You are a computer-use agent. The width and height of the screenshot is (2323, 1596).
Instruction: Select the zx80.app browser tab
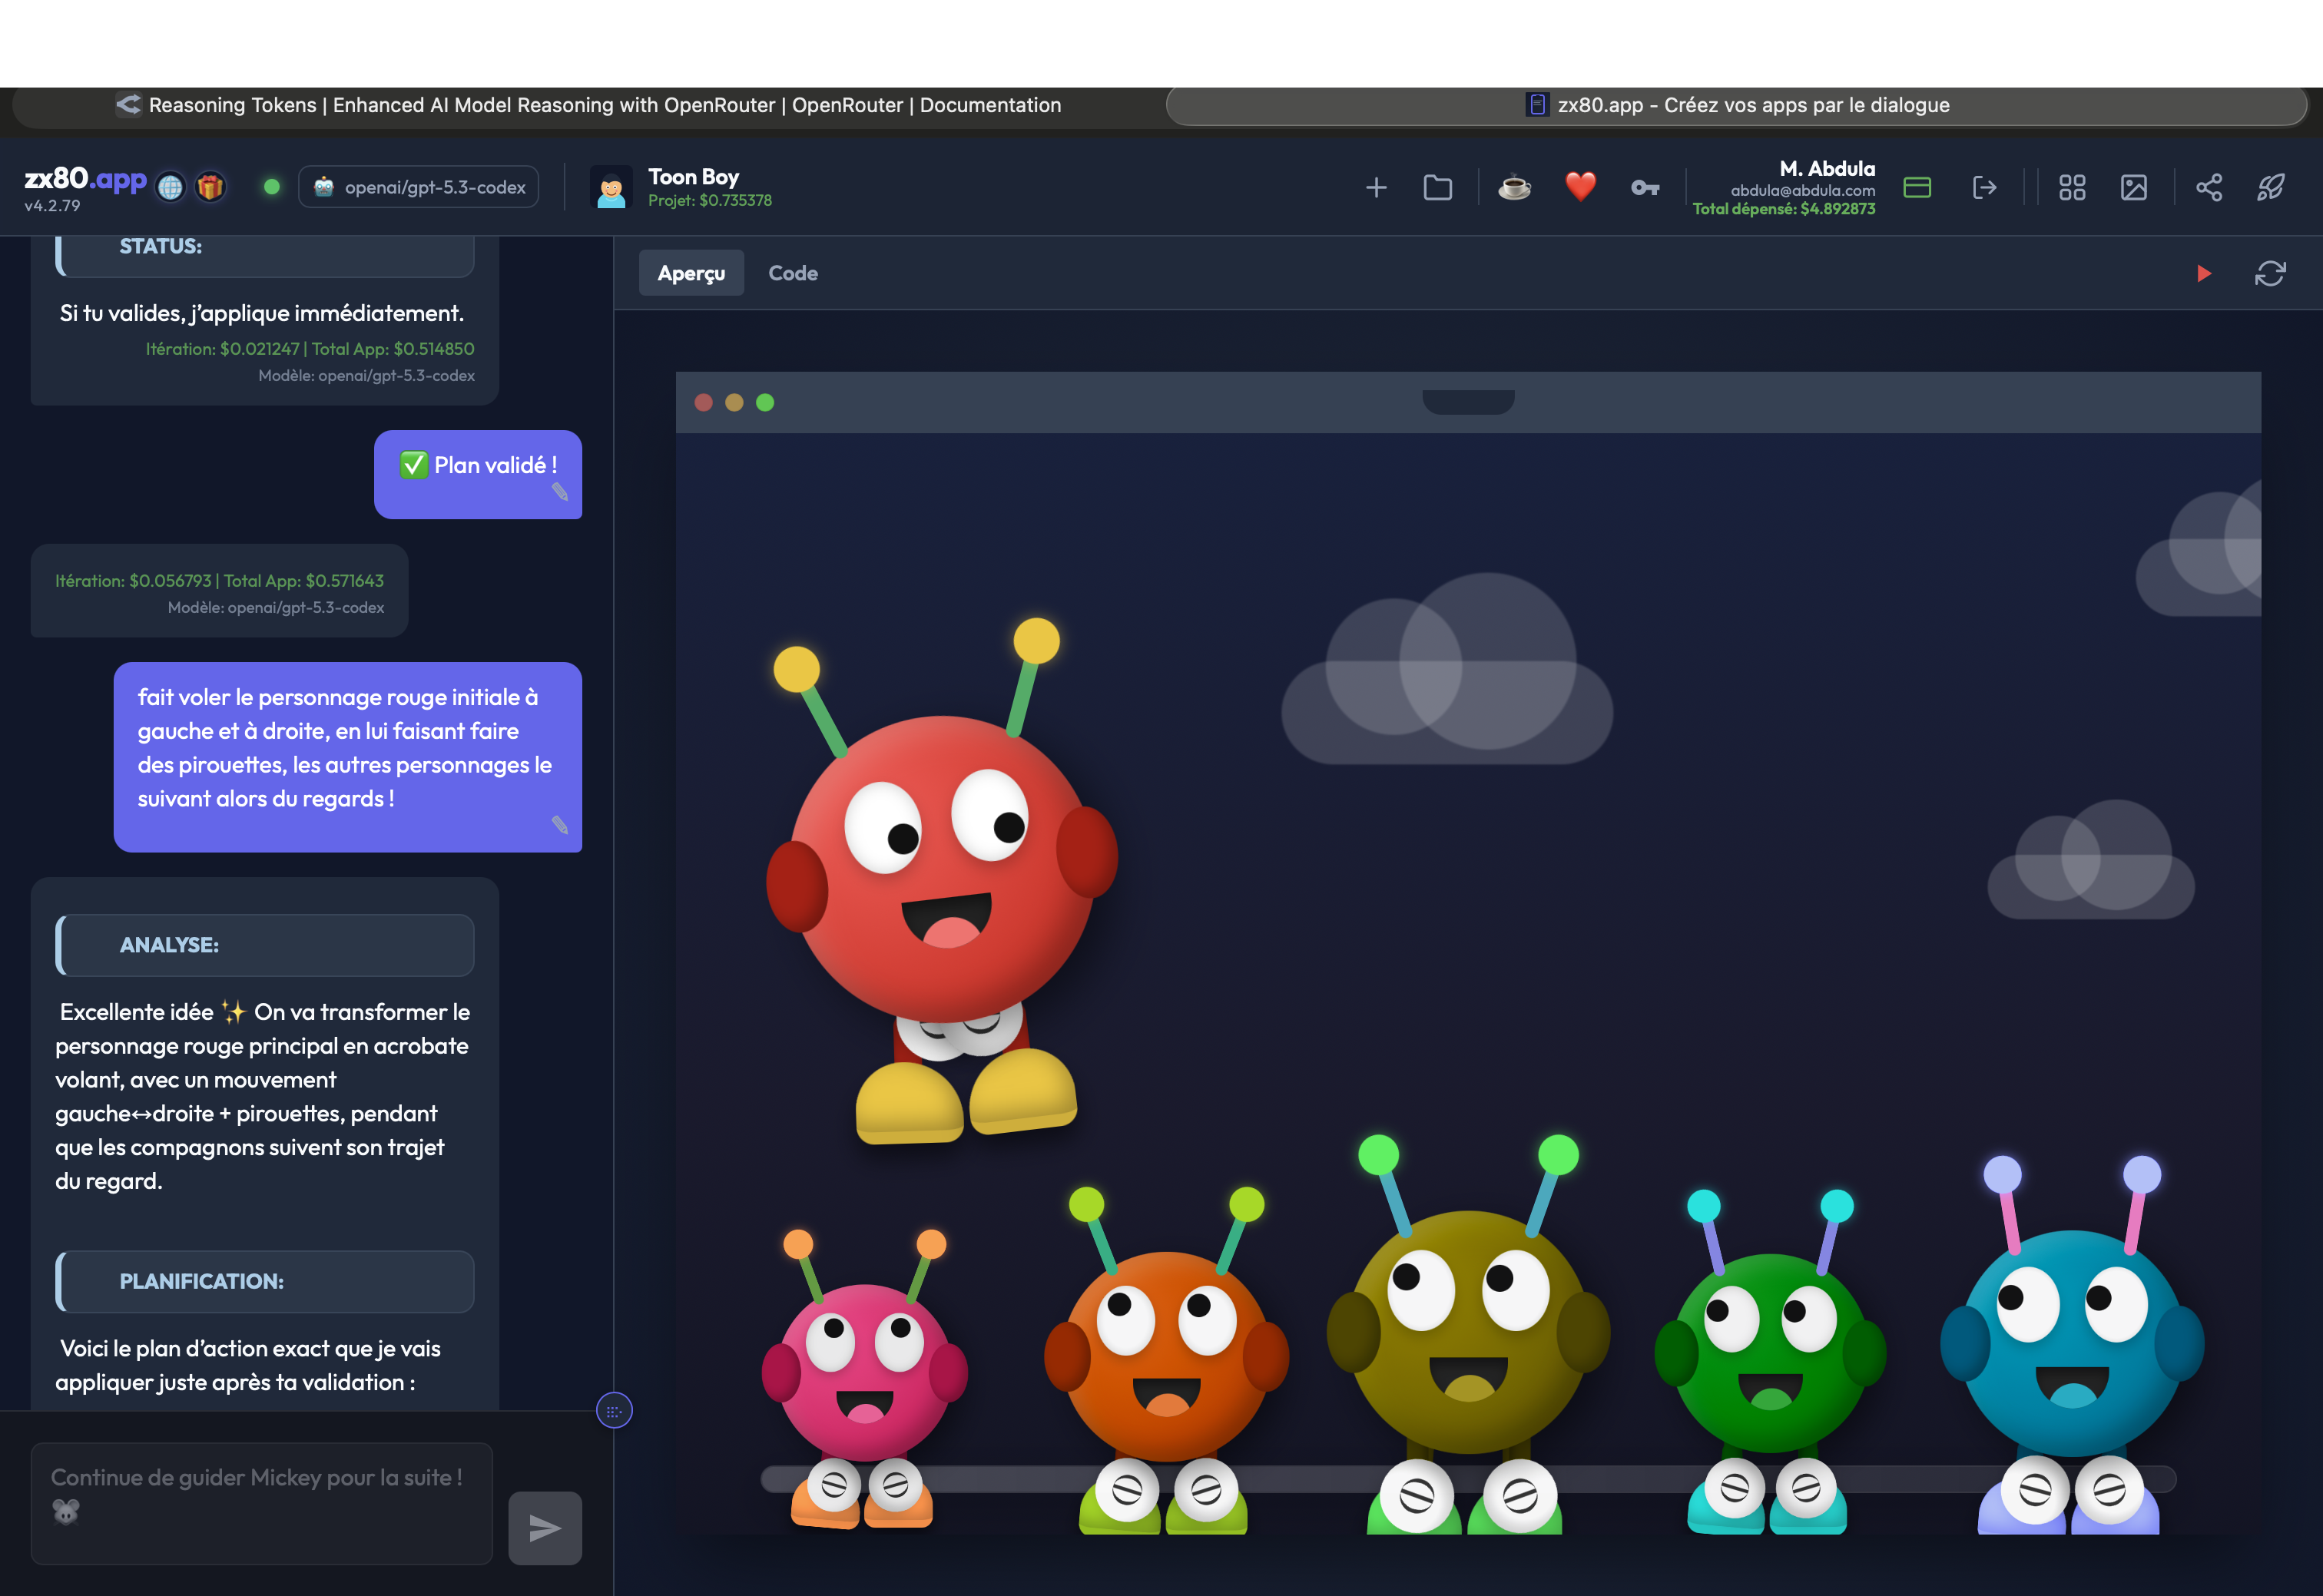click(x=1737, y=105)
